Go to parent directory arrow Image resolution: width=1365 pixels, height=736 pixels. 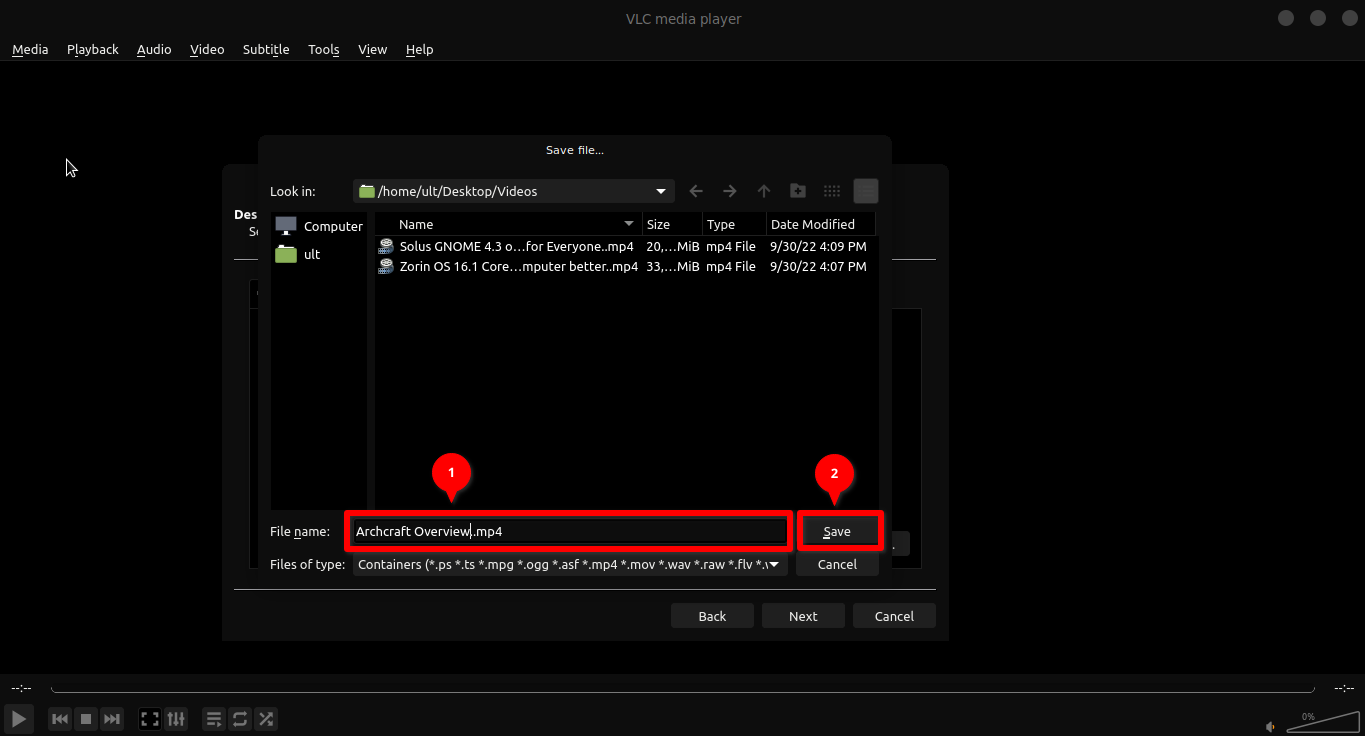764,191
